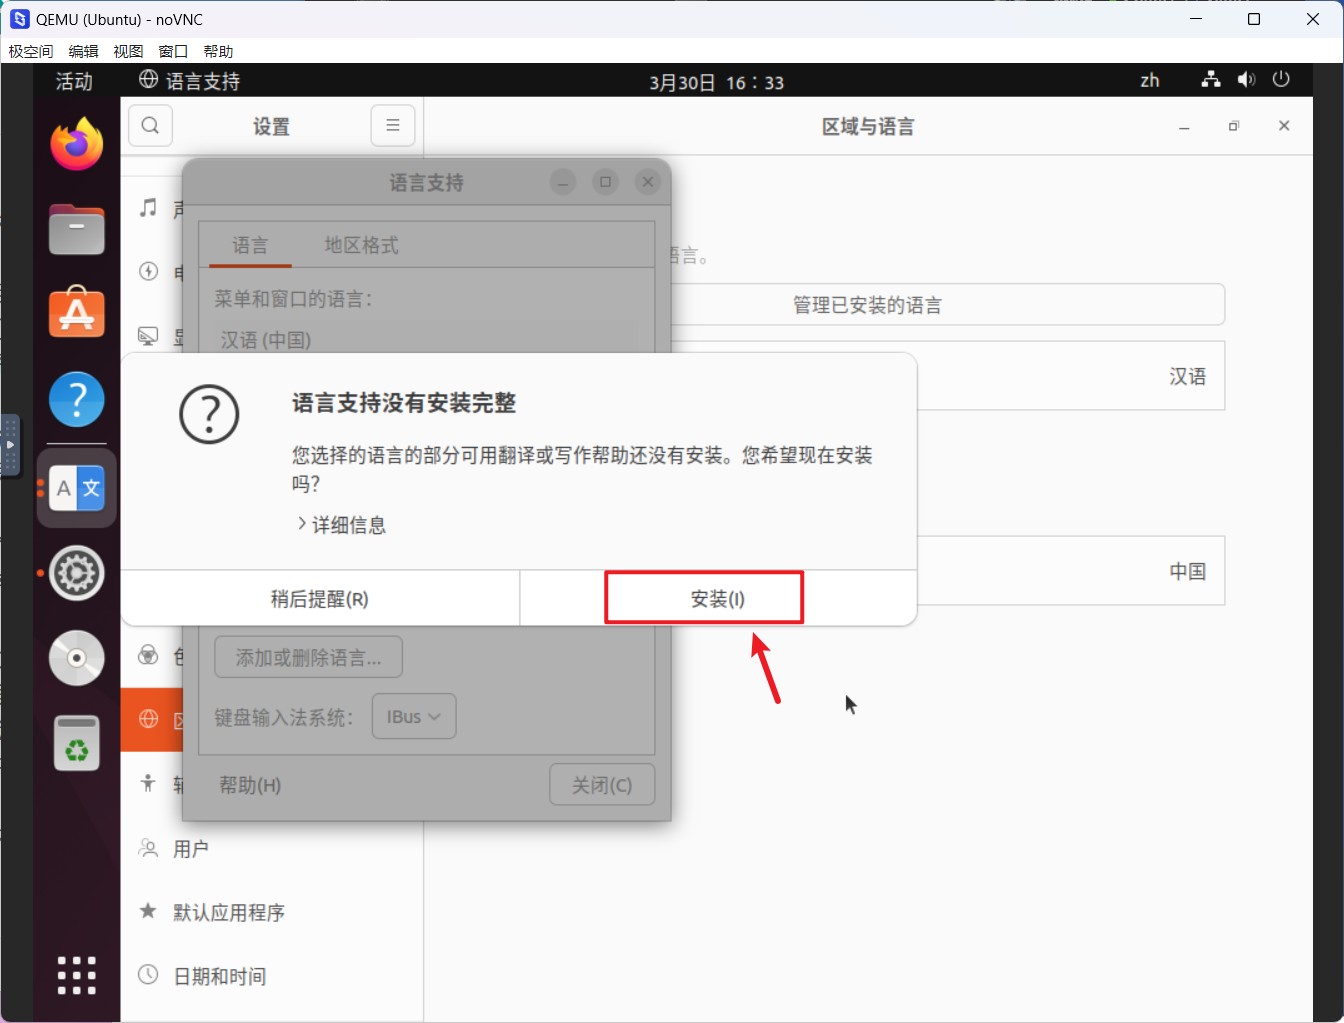Launch Ubuntu Software from the dock
This screenshot has width=1344, height=1023.
(x=77, y=313)
